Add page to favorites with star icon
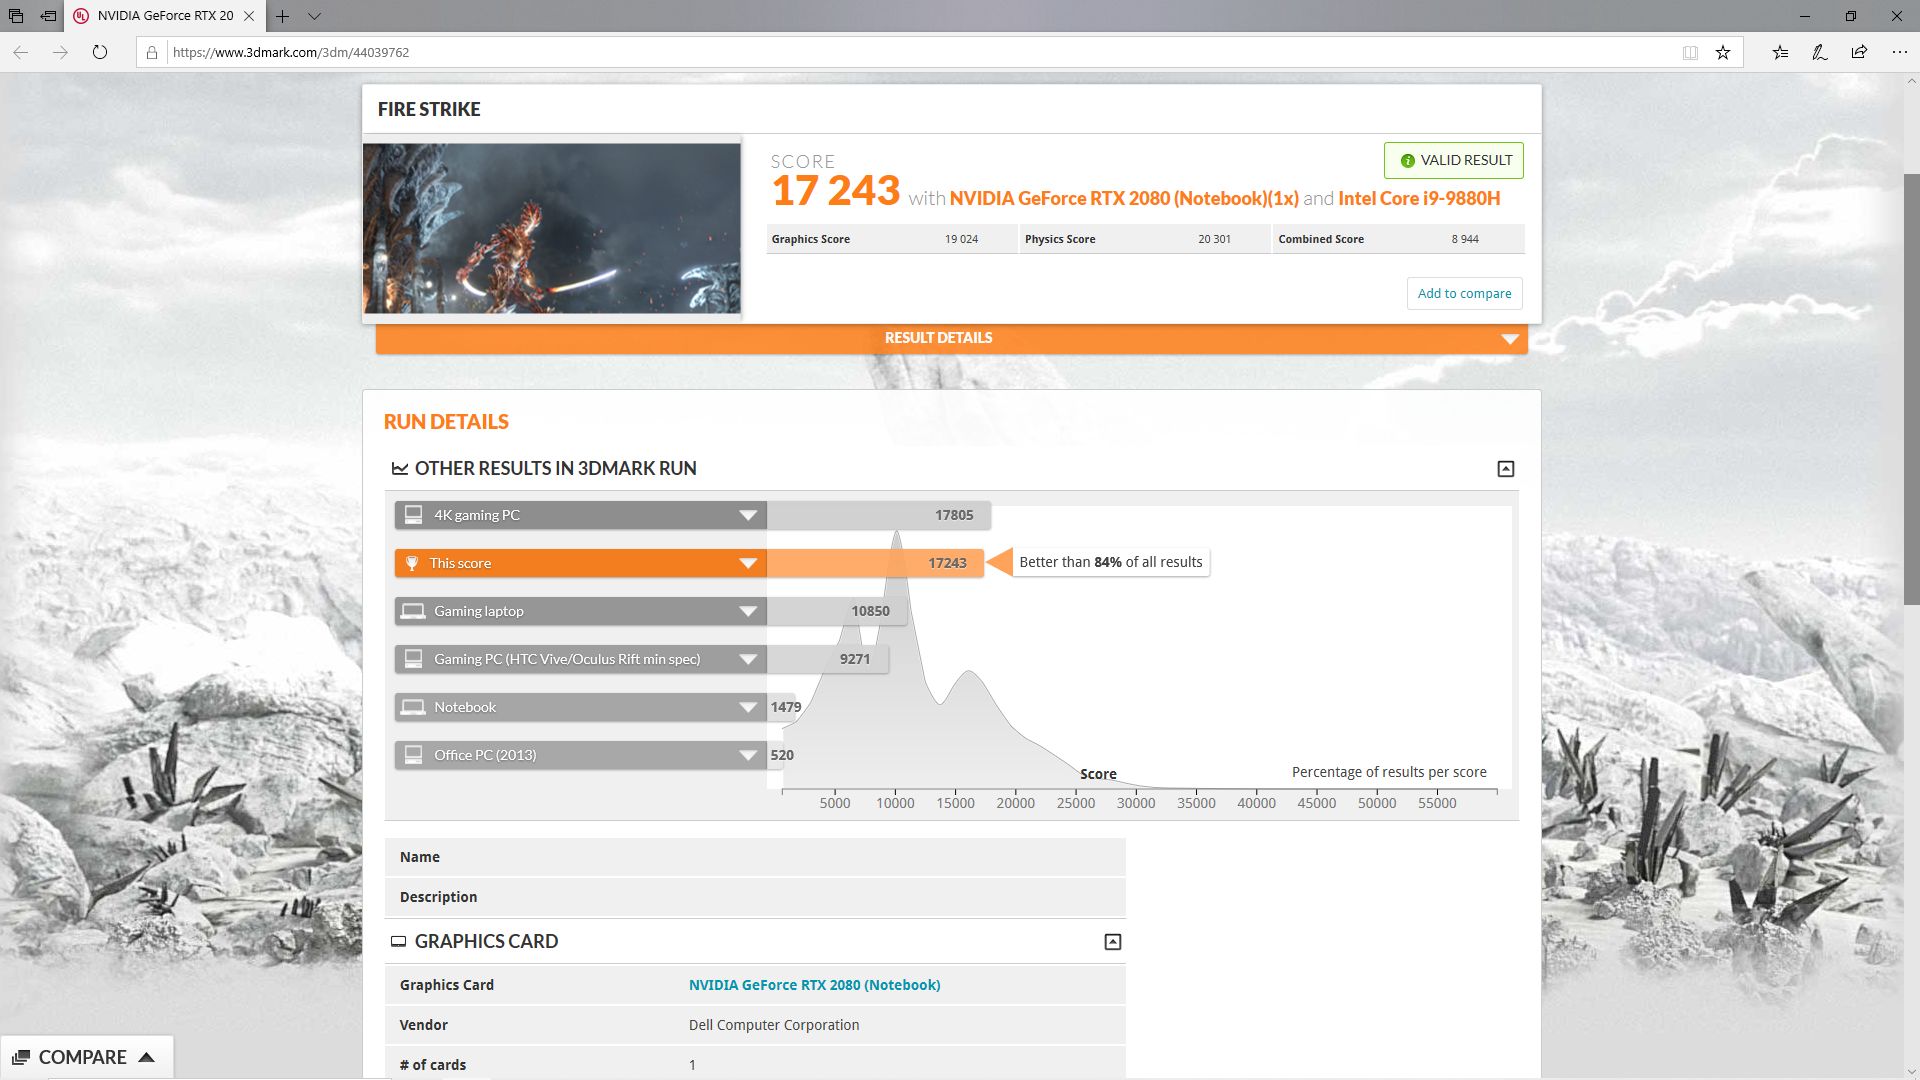Viewport: 1920px width, 1080px height. point(1723,53)
